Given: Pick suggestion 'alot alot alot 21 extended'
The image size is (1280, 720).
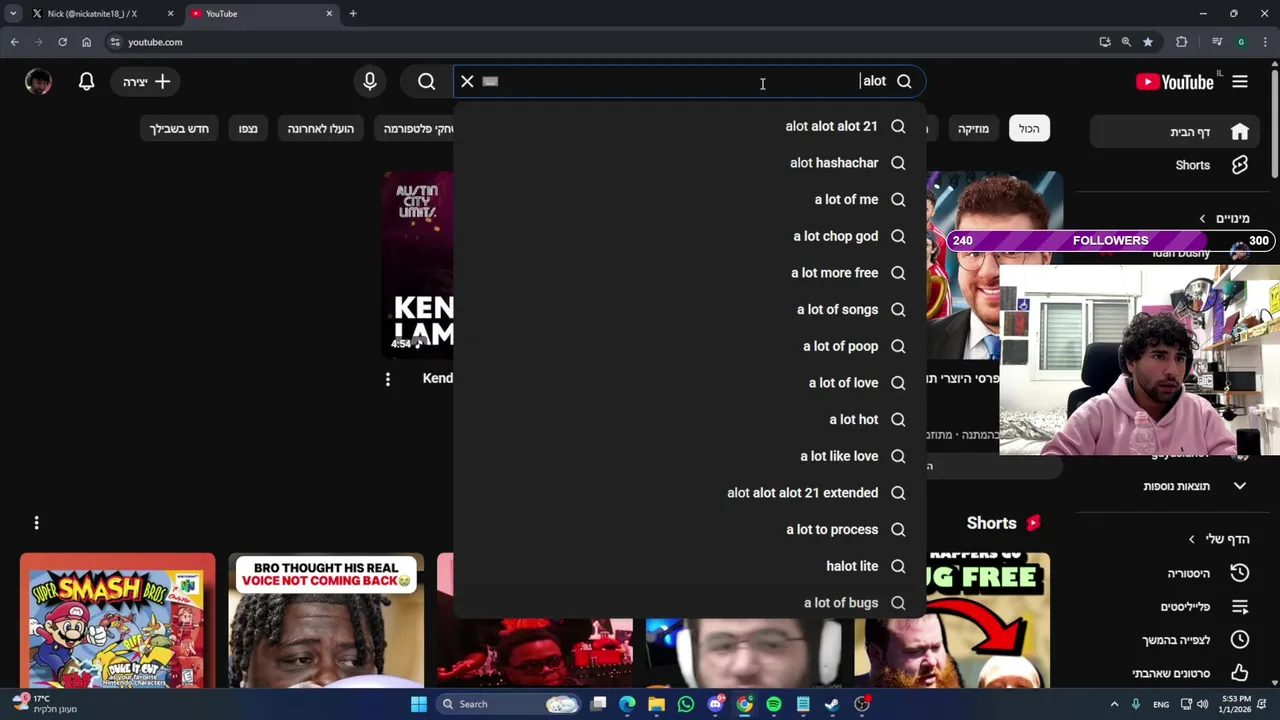Looking at the screenshot, I should [690, 493].
